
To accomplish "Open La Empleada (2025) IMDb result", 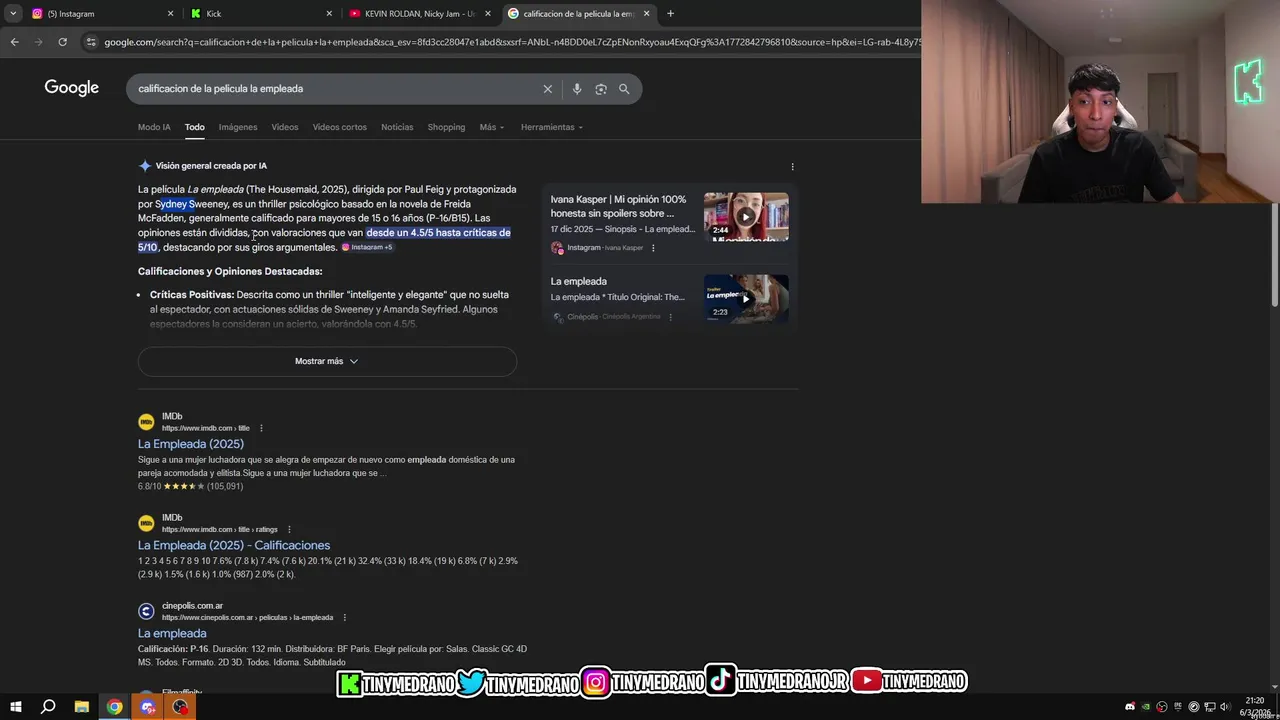I will click(x=191, y=444).
